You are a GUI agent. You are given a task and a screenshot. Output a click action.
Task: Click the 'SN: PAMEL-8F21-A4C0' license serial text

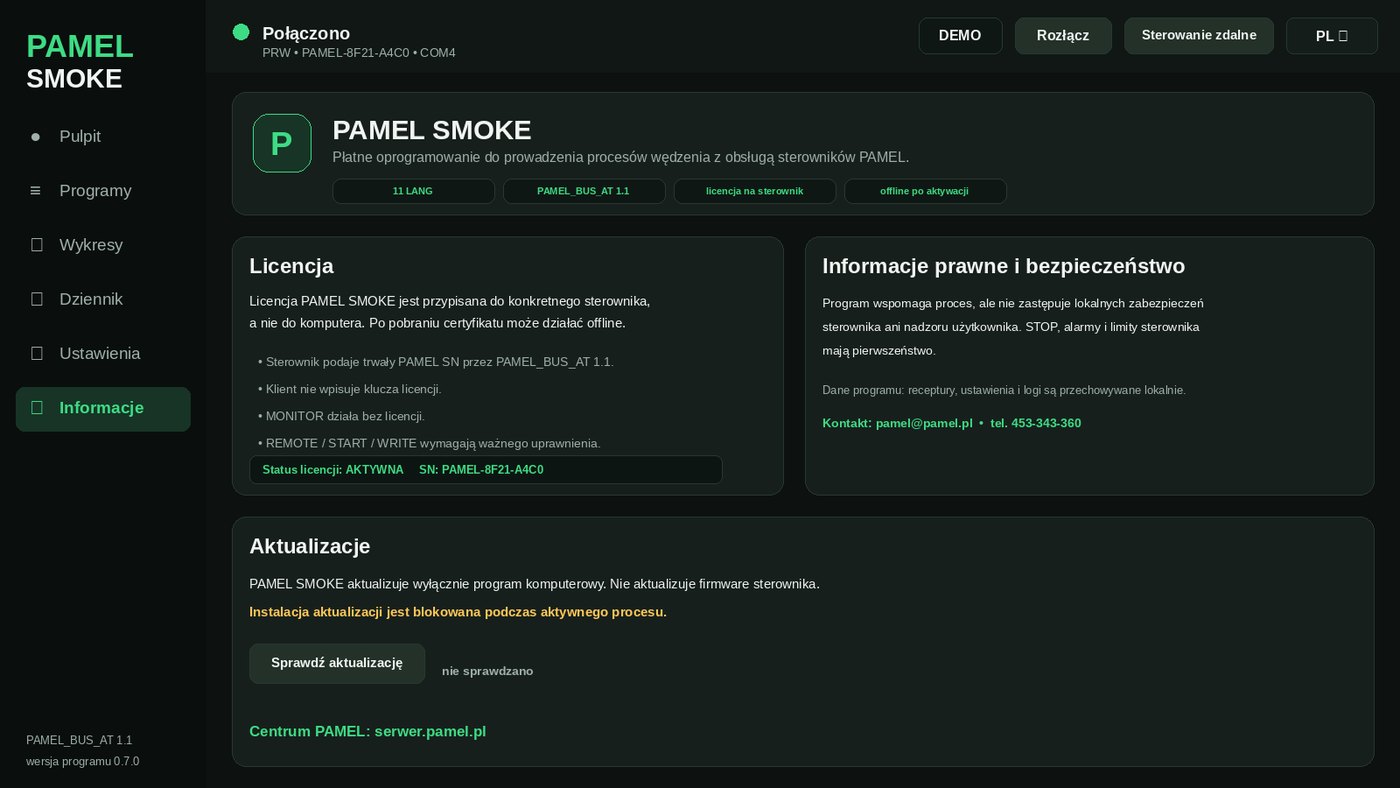(x=481, y=470)
